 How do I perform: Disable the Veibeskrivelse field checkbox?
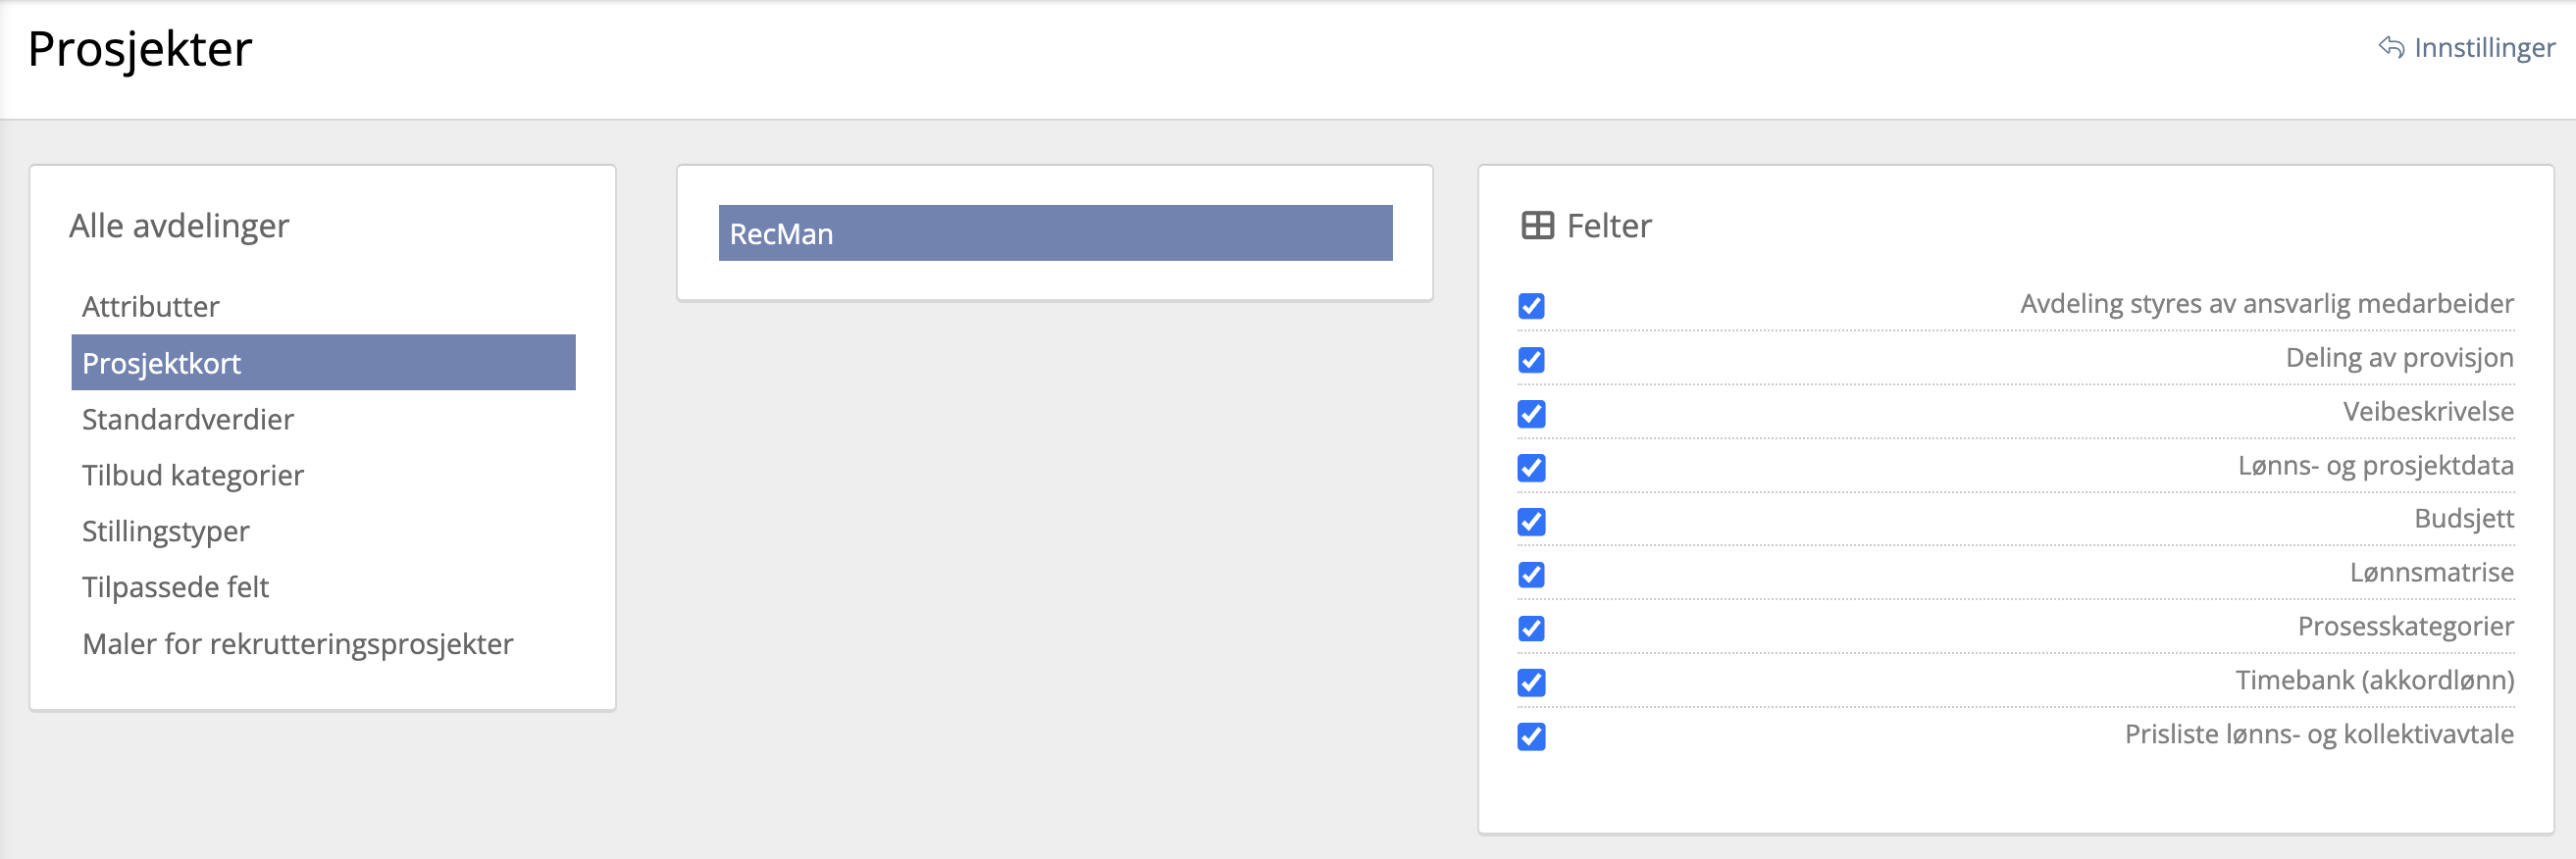1531,414
